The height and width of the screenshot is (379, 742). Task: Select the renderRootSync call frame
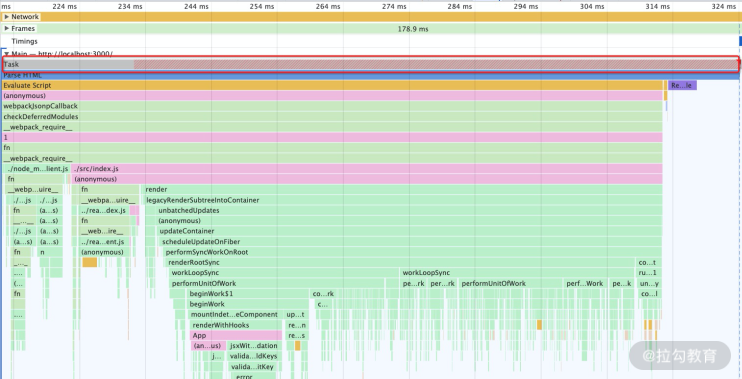click(x=400, y=262)
